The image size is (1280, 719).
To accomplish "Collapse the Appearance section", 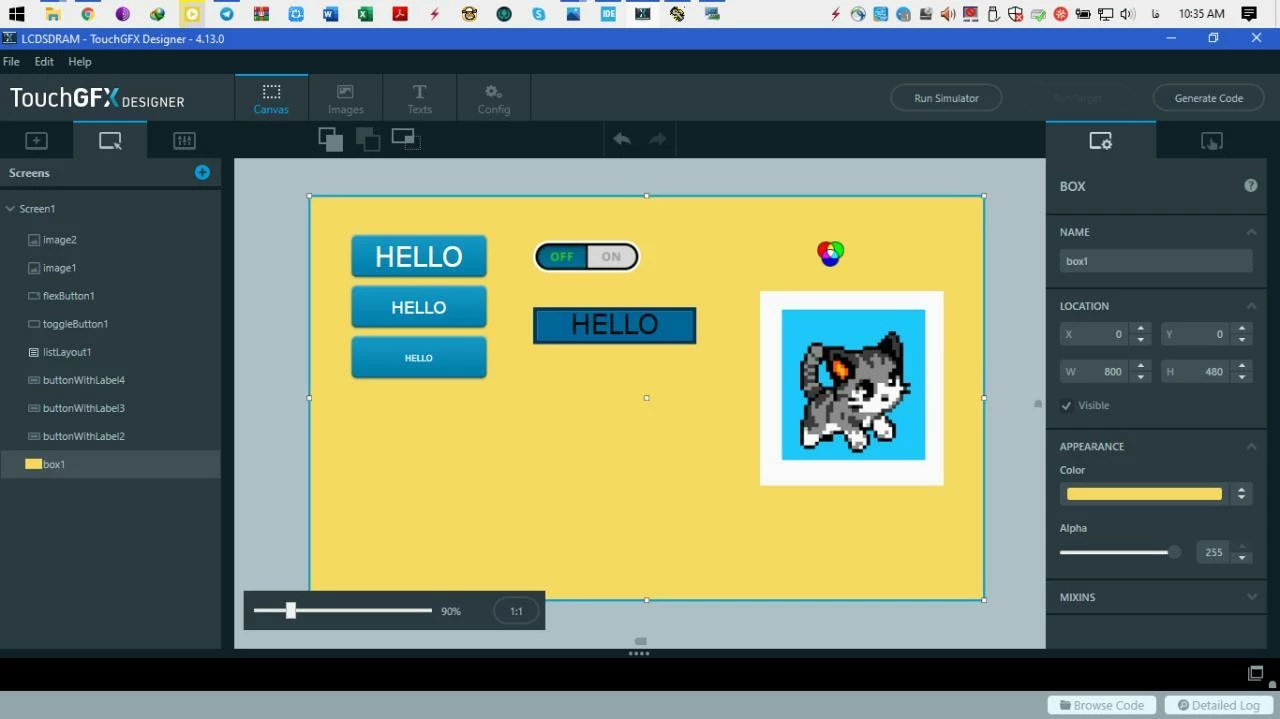I will click(x=1251, y=446).
